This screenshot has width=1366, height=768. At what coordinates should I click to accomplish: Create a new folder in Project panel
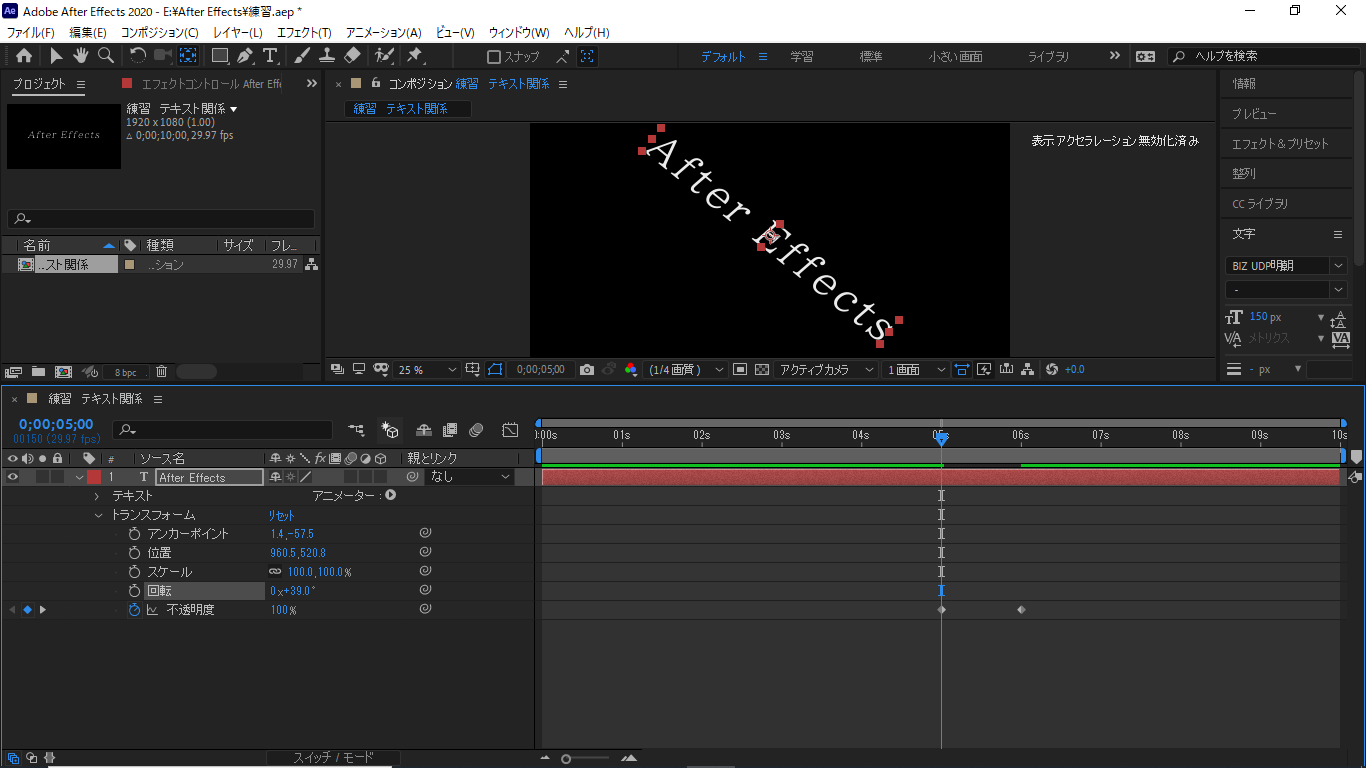click(x=38, y=372)
